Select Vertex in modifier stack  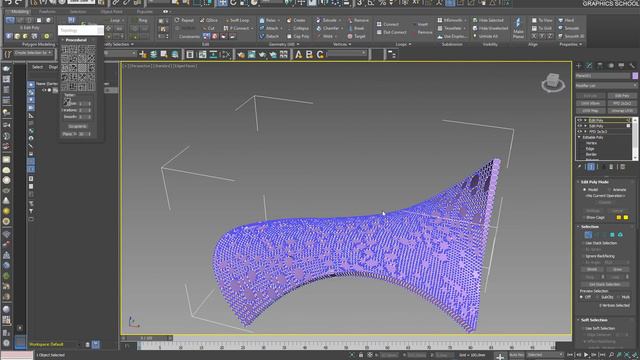[x=591, y=143]
